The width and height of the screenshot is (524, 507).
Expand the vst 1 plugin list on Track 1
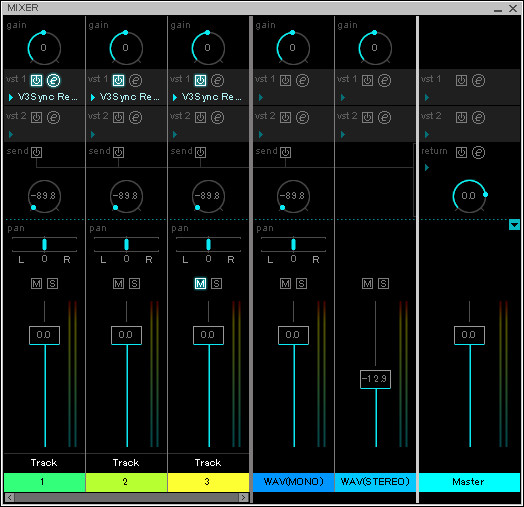(x=11, y=97)
